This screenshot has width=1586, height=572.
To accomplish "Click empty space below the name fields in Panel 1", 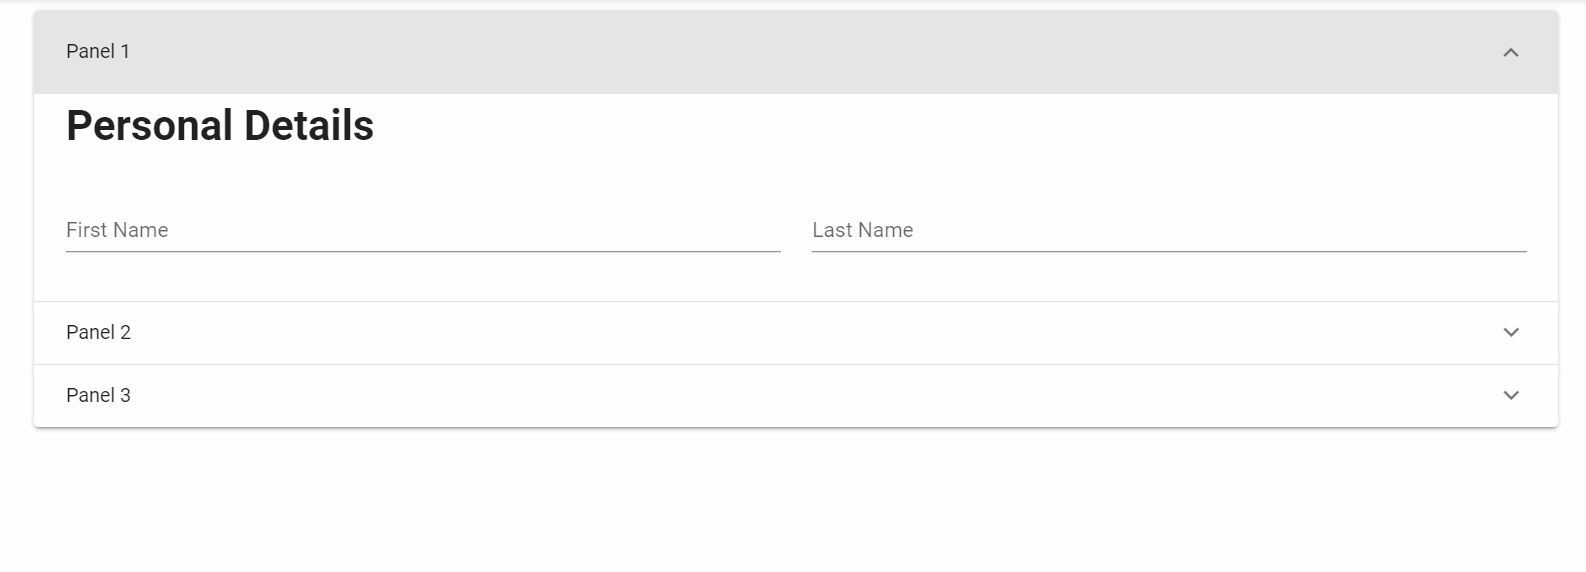I will click(x=795, y=278).
